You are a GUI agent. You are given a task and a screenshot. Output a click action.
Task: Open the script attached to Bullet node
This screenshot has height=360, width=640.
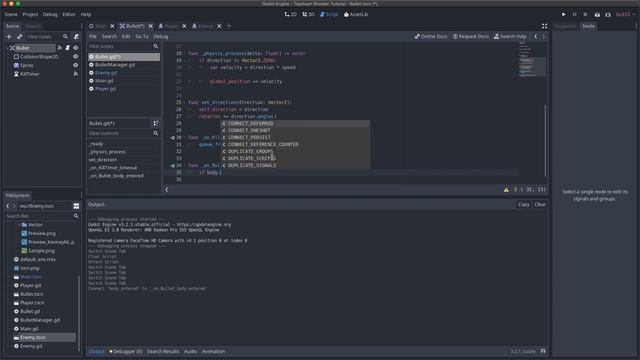pos(67,48)
